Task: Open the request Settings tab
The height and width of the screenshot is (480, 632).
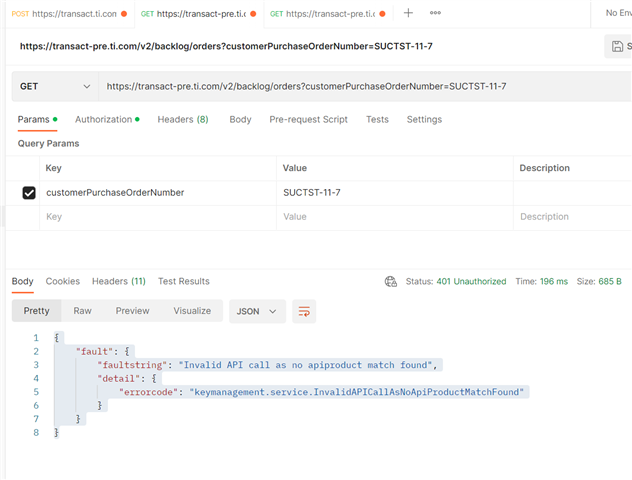Action: (424, 119)
